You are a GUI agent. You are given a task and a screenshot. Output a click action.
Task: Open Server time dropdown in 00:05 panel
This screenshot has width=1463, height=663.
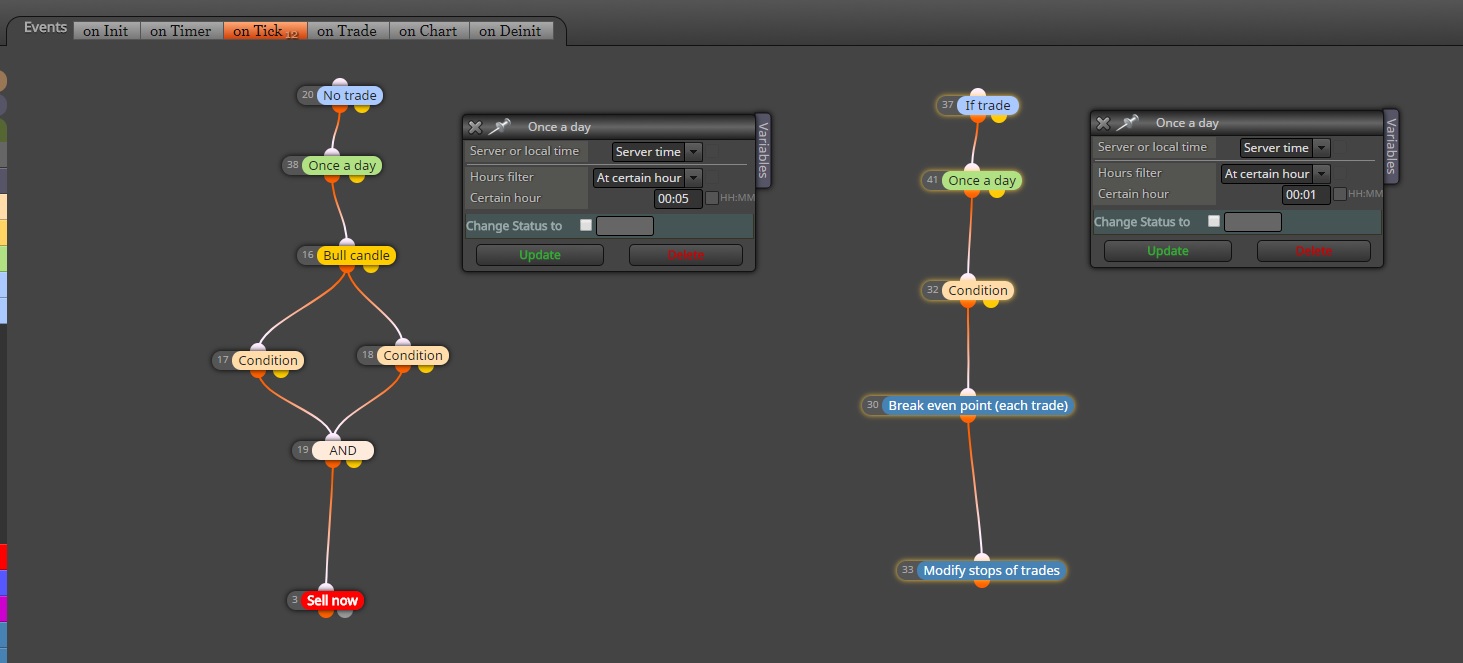pyautogui.click(x=657, y=152)
